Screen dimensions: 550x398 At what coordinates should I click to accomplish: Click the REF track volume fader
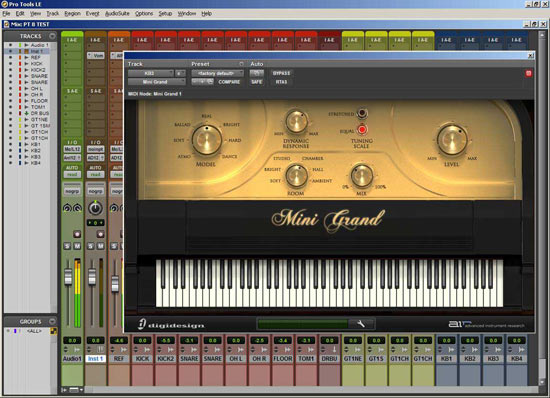(x=115, y=284)
